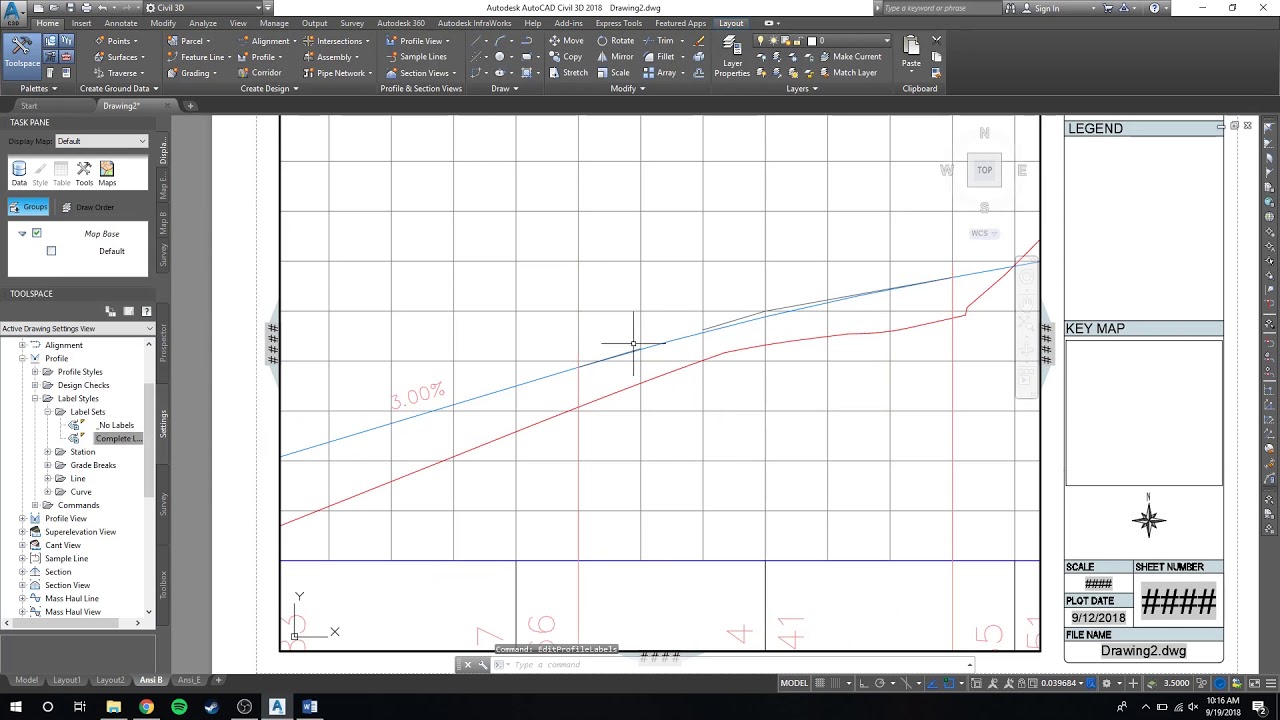The height and width of the screenshot is (720, 1280).
Task: Click the TOP face of the ViewCube
Action: [985, 170]
